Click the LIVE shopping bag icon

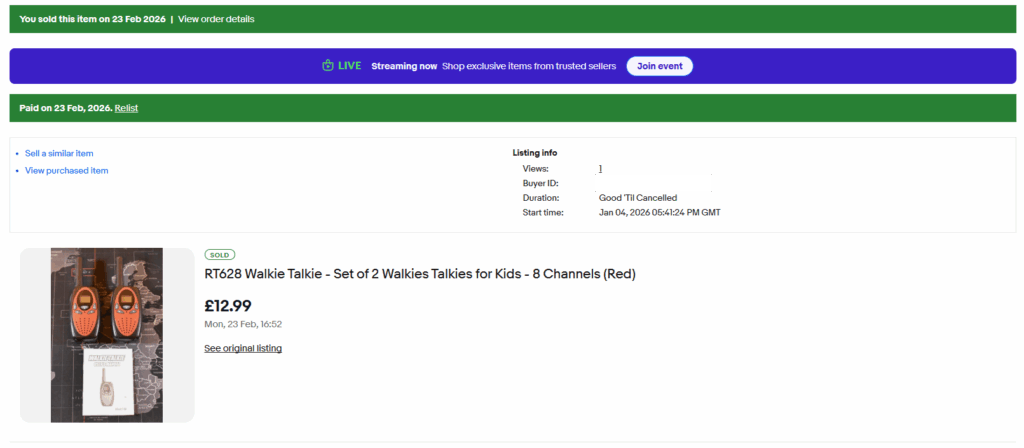point(327,66)
